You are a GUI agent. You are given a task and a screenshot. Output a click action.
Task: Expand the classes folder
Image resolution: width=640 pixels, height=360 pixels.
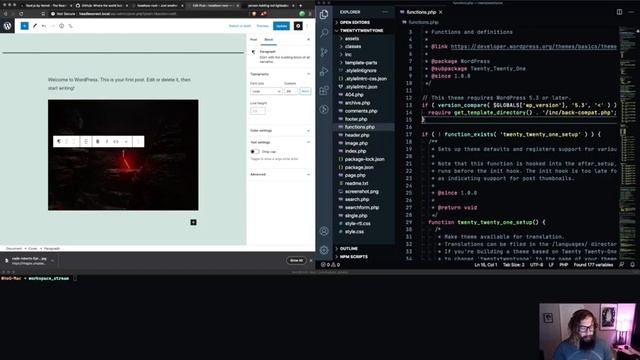[x=364, y=47]
